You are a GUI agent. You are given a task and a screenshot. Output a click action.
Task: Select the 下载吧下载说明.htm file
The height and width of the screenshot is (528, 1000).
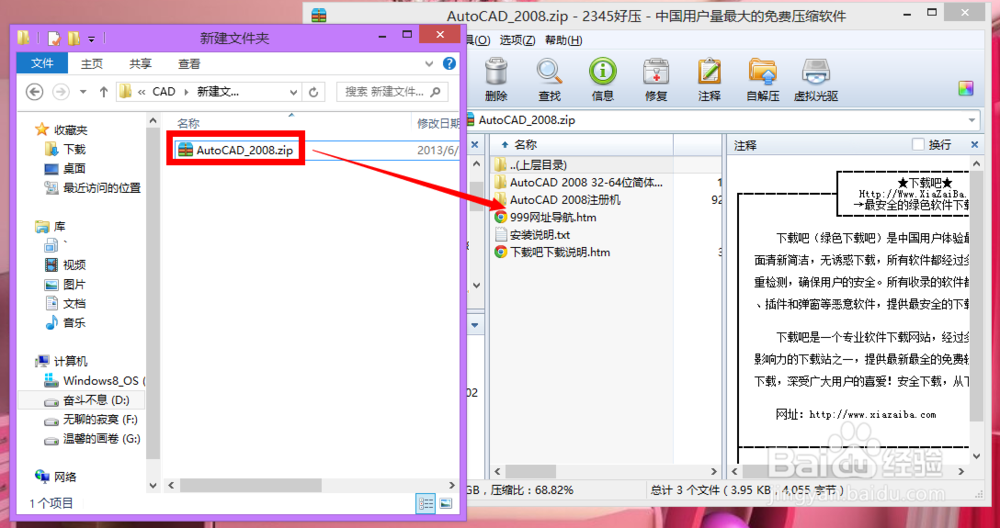552,252
